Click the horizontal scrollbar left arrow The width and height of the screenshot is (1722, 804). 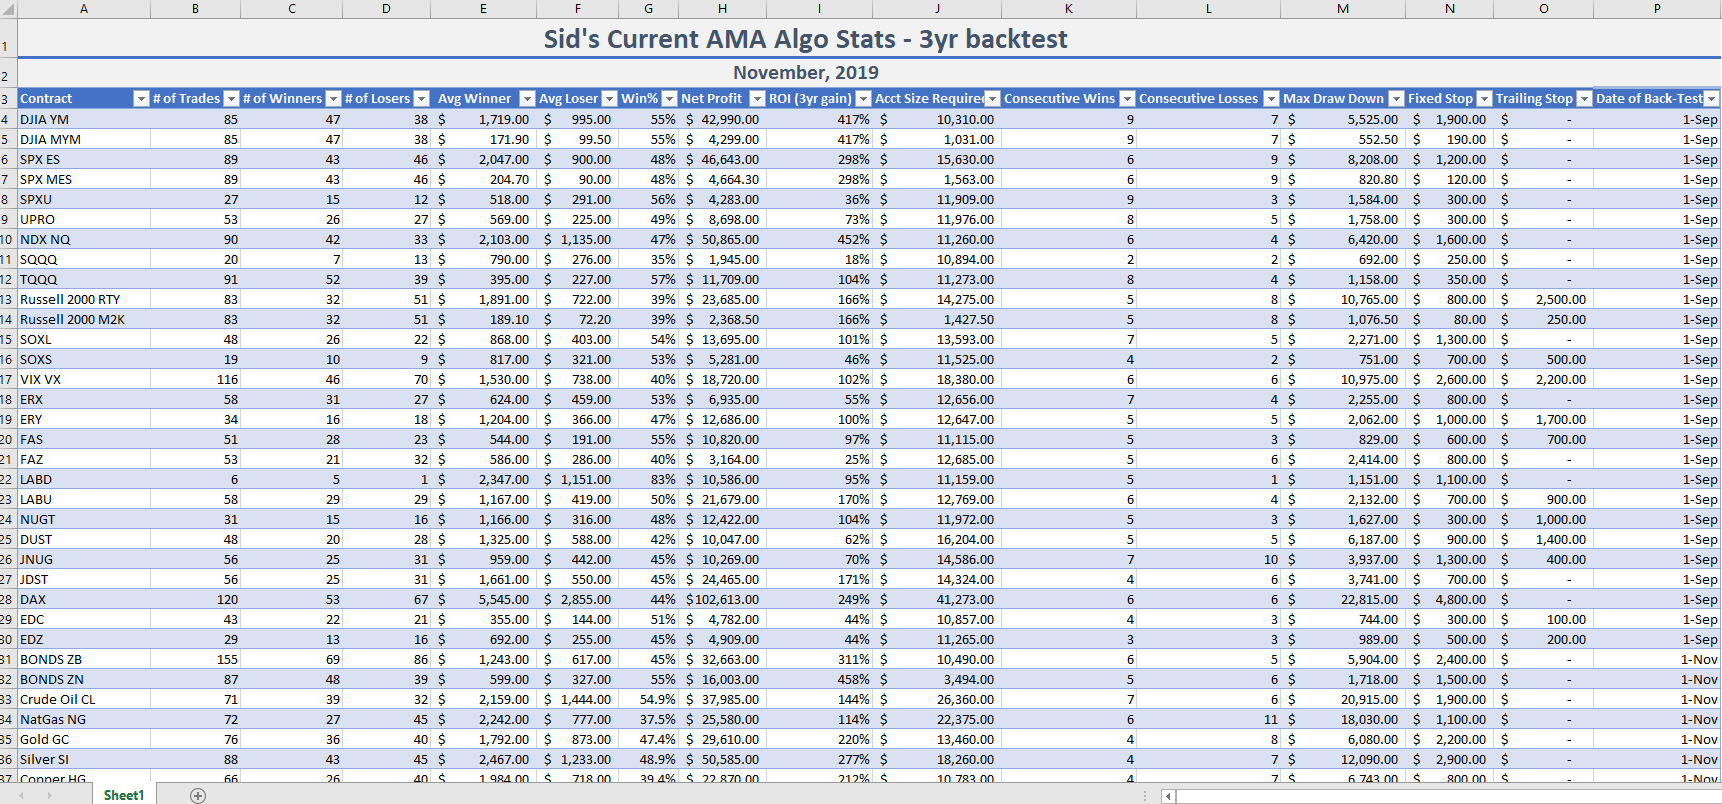pyautogui.click(x=1167, y=797)
